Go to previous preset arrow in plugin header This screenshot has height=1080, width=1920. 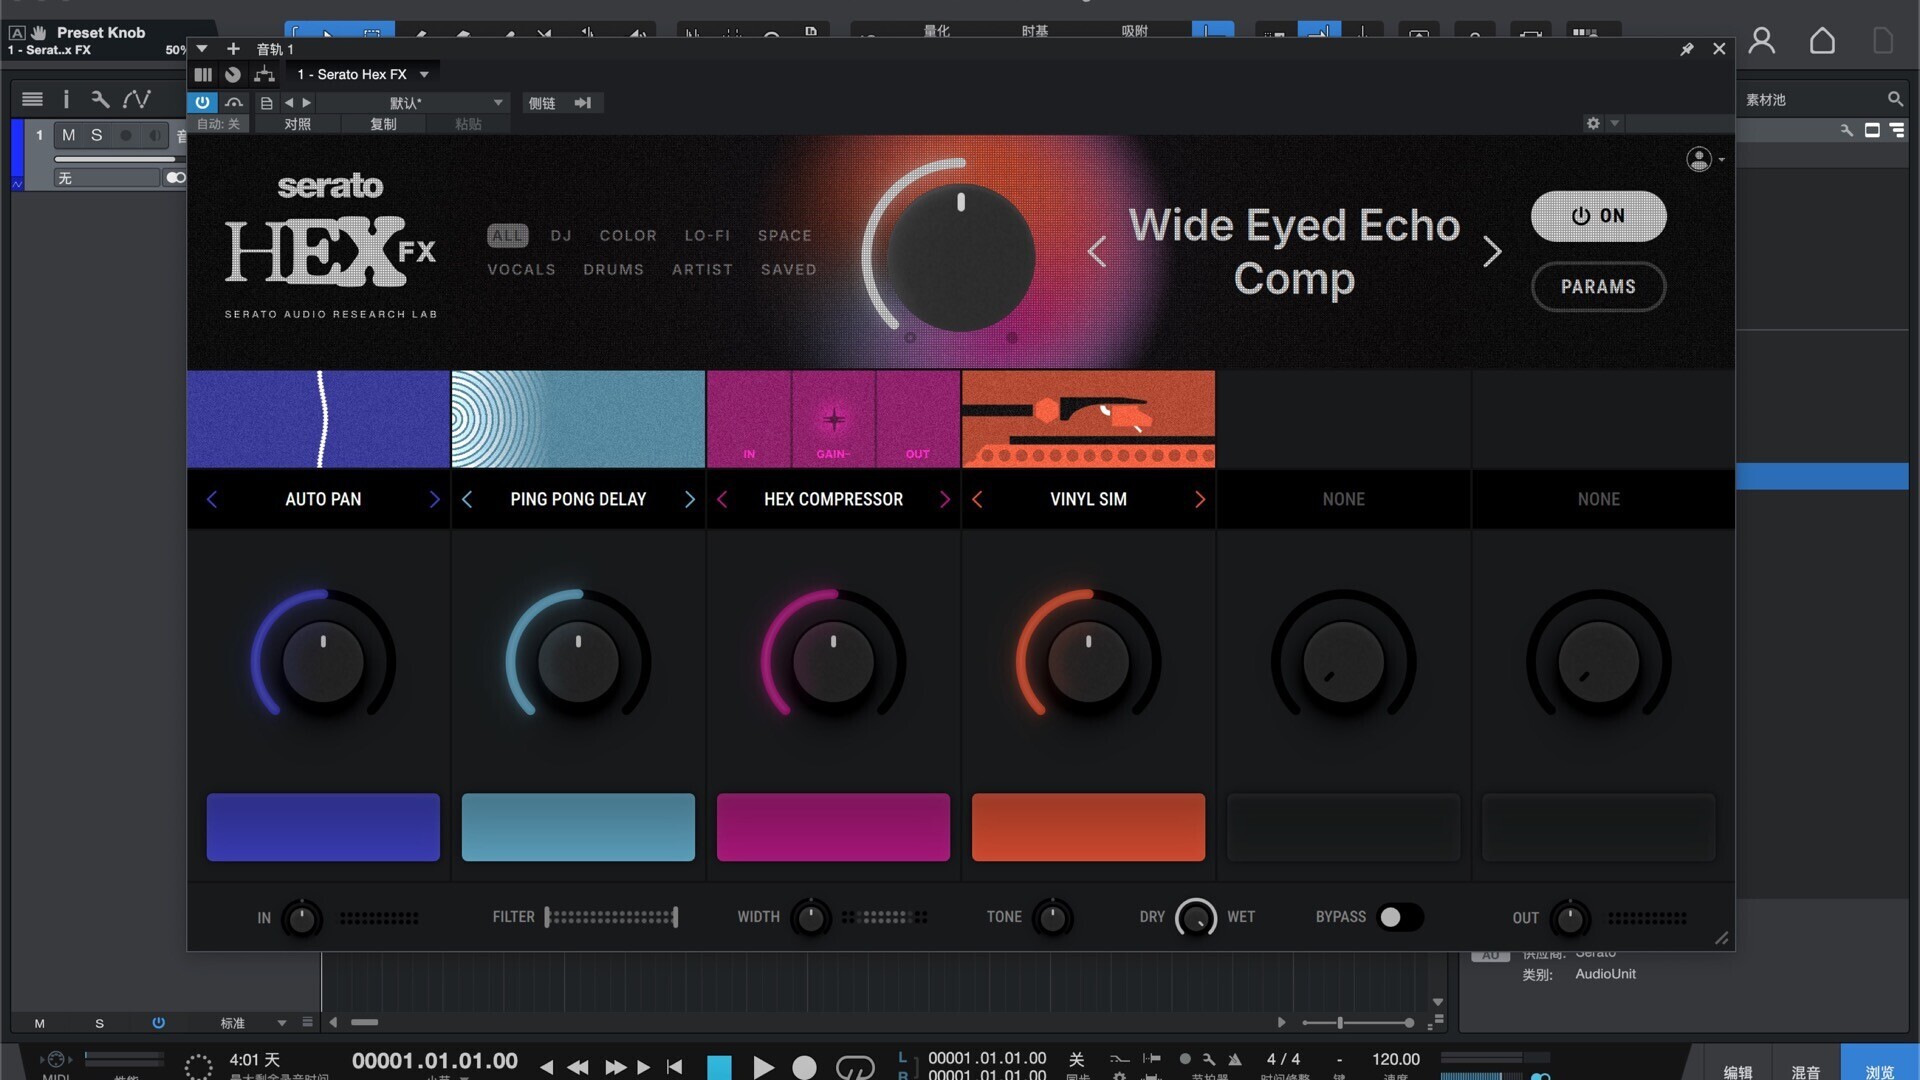tap(289, 103)
